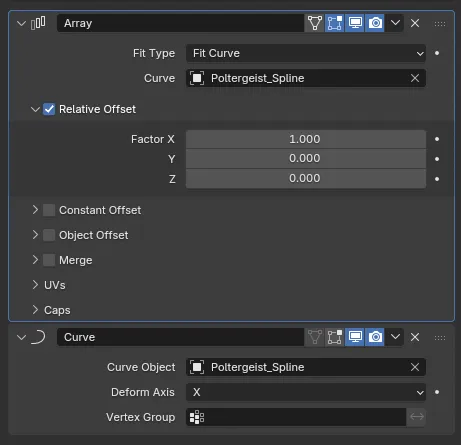
Task: Clear Poltergeist_Spline from Array Curve field
Action: tap(415, 78)
